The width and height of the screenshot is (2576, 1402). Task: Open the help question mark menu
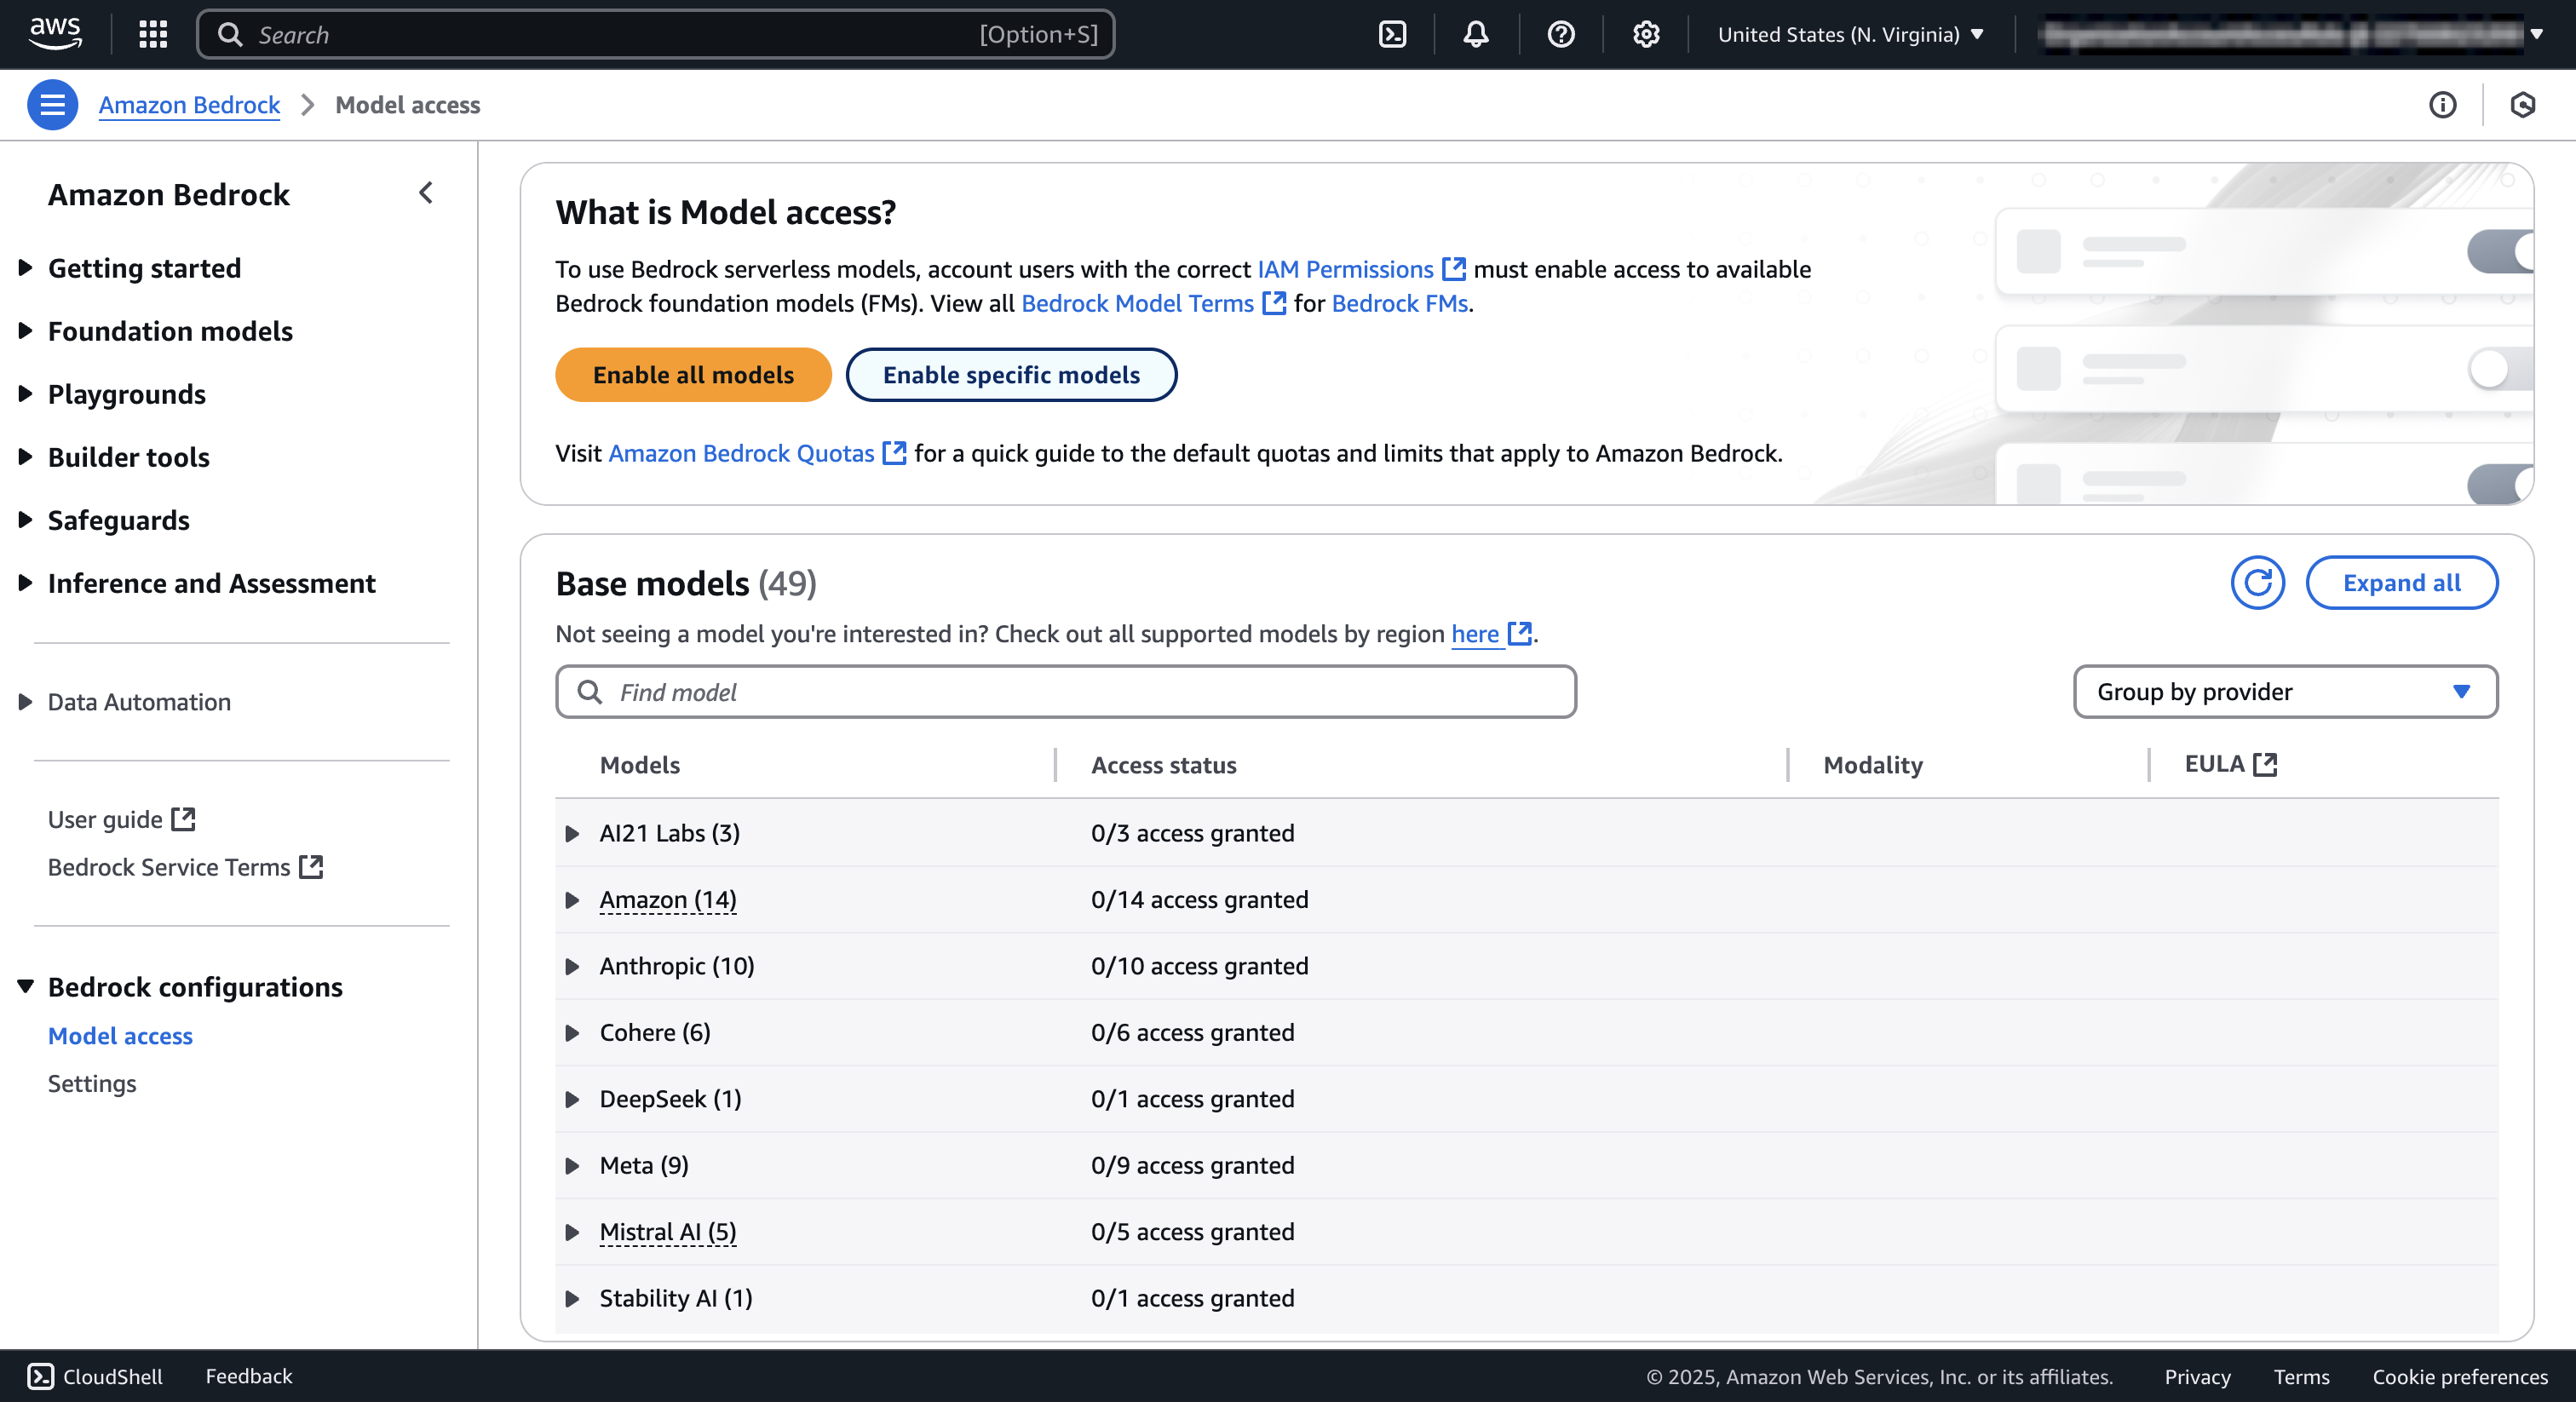(x=1561, y=34)
